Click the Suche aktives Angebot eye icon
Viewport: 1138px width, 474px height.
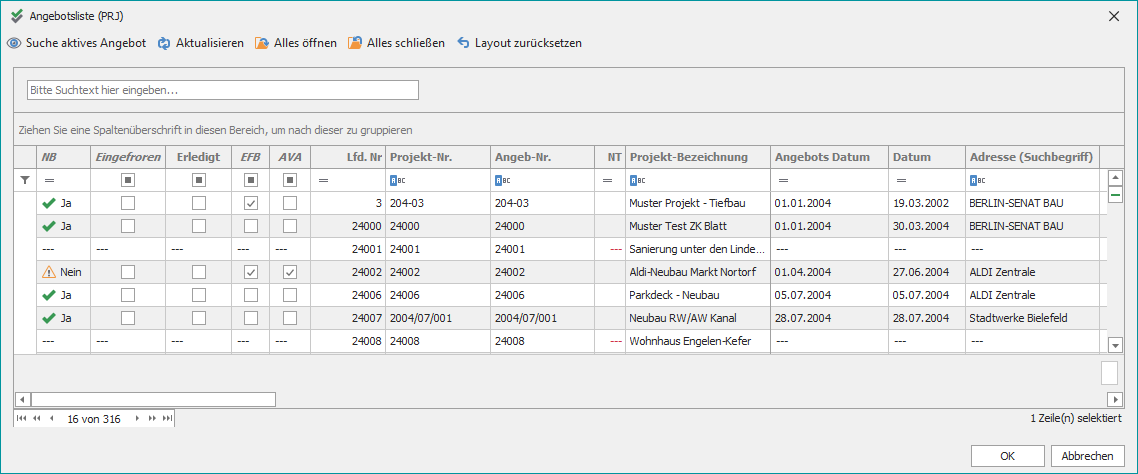click(14, 44)
